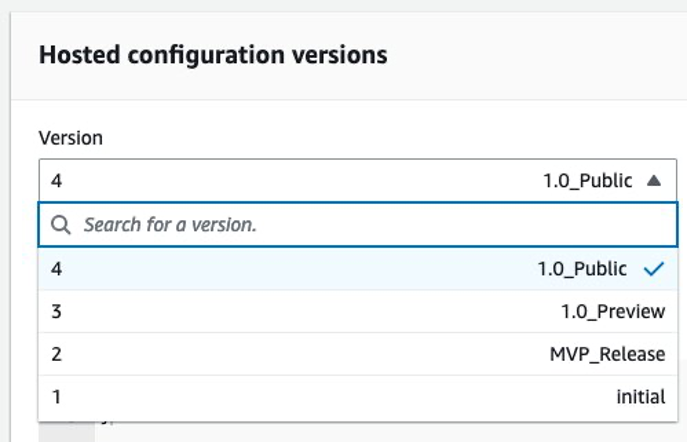Click the empty middle of the MVP_Release row
This screenshot has width=687, height=443.
pos(300,354)
